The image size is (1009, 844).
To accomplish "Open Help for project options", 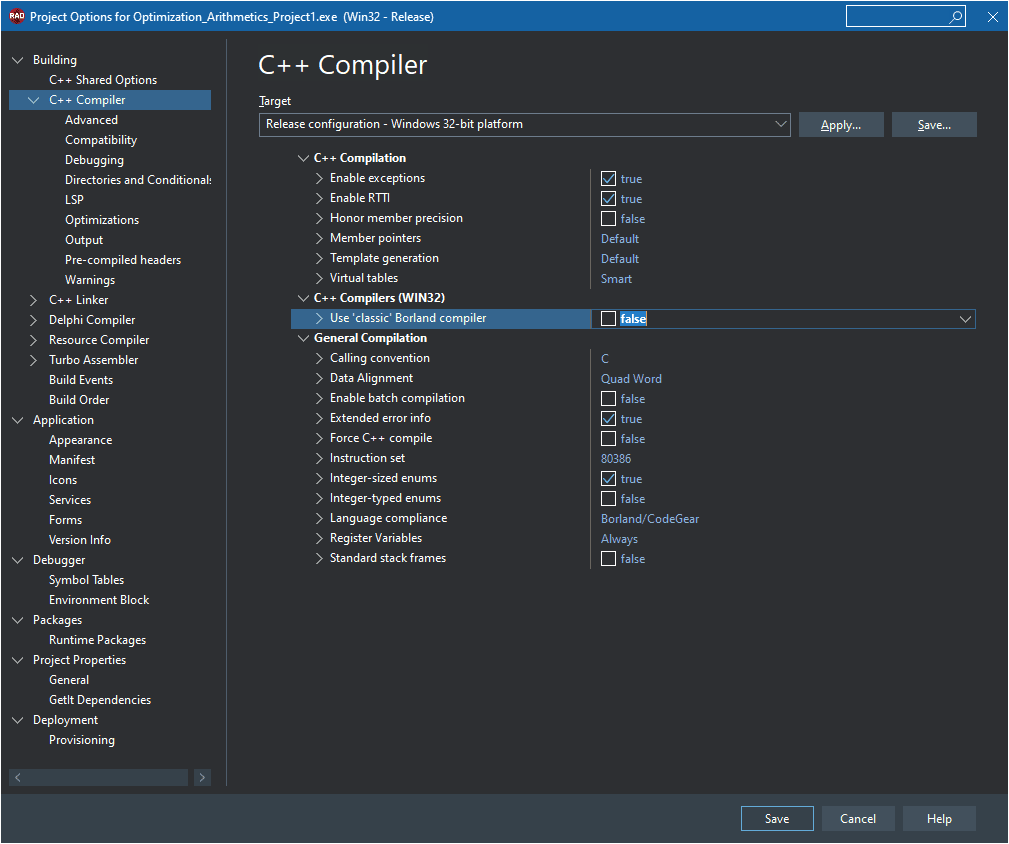I will click(x=939, y=819).
